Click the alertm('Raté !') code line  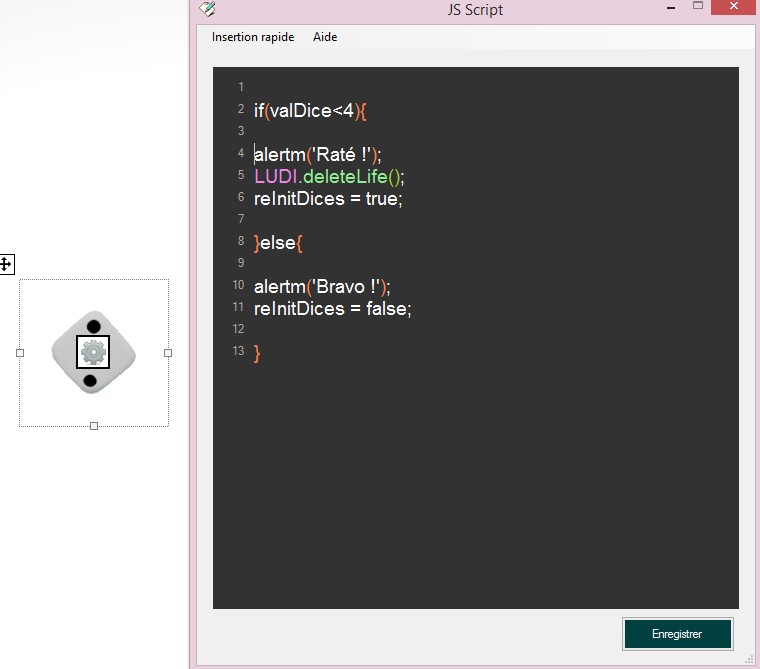(317, 154)
